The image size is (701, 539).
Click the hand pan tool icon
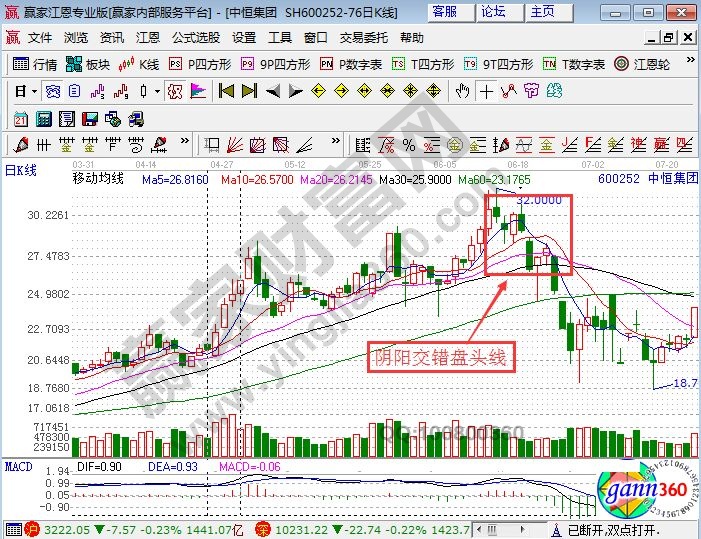[462, 91]
